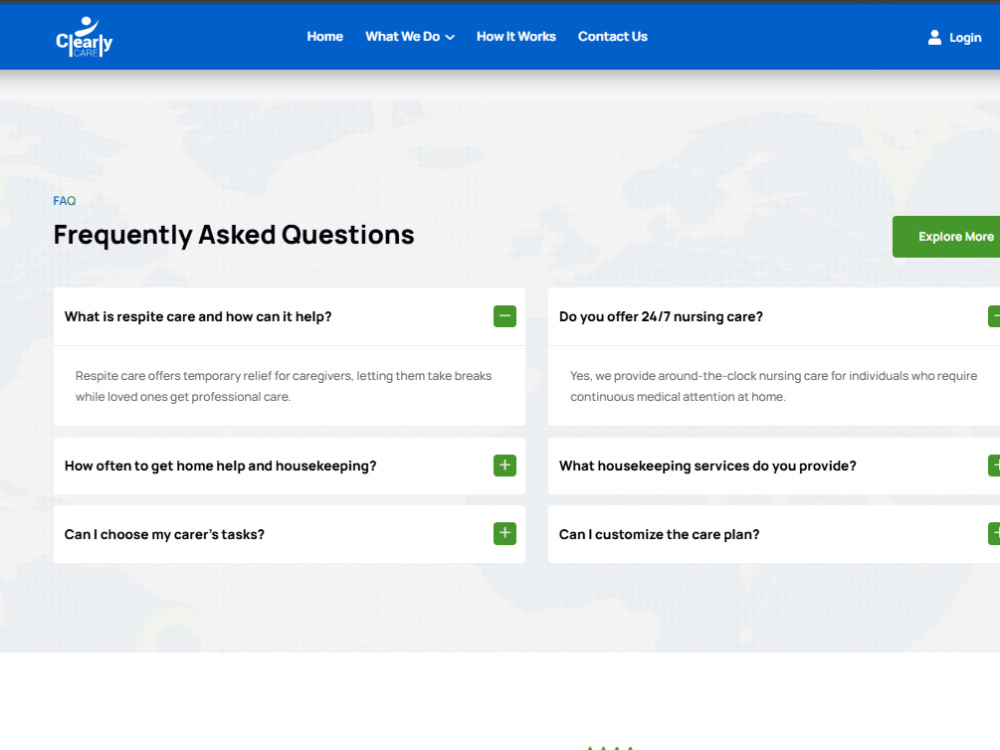Expand carer's tasks question plus icon
The width and height of the screenshot is (1000, 750).
tap(504, 533)
